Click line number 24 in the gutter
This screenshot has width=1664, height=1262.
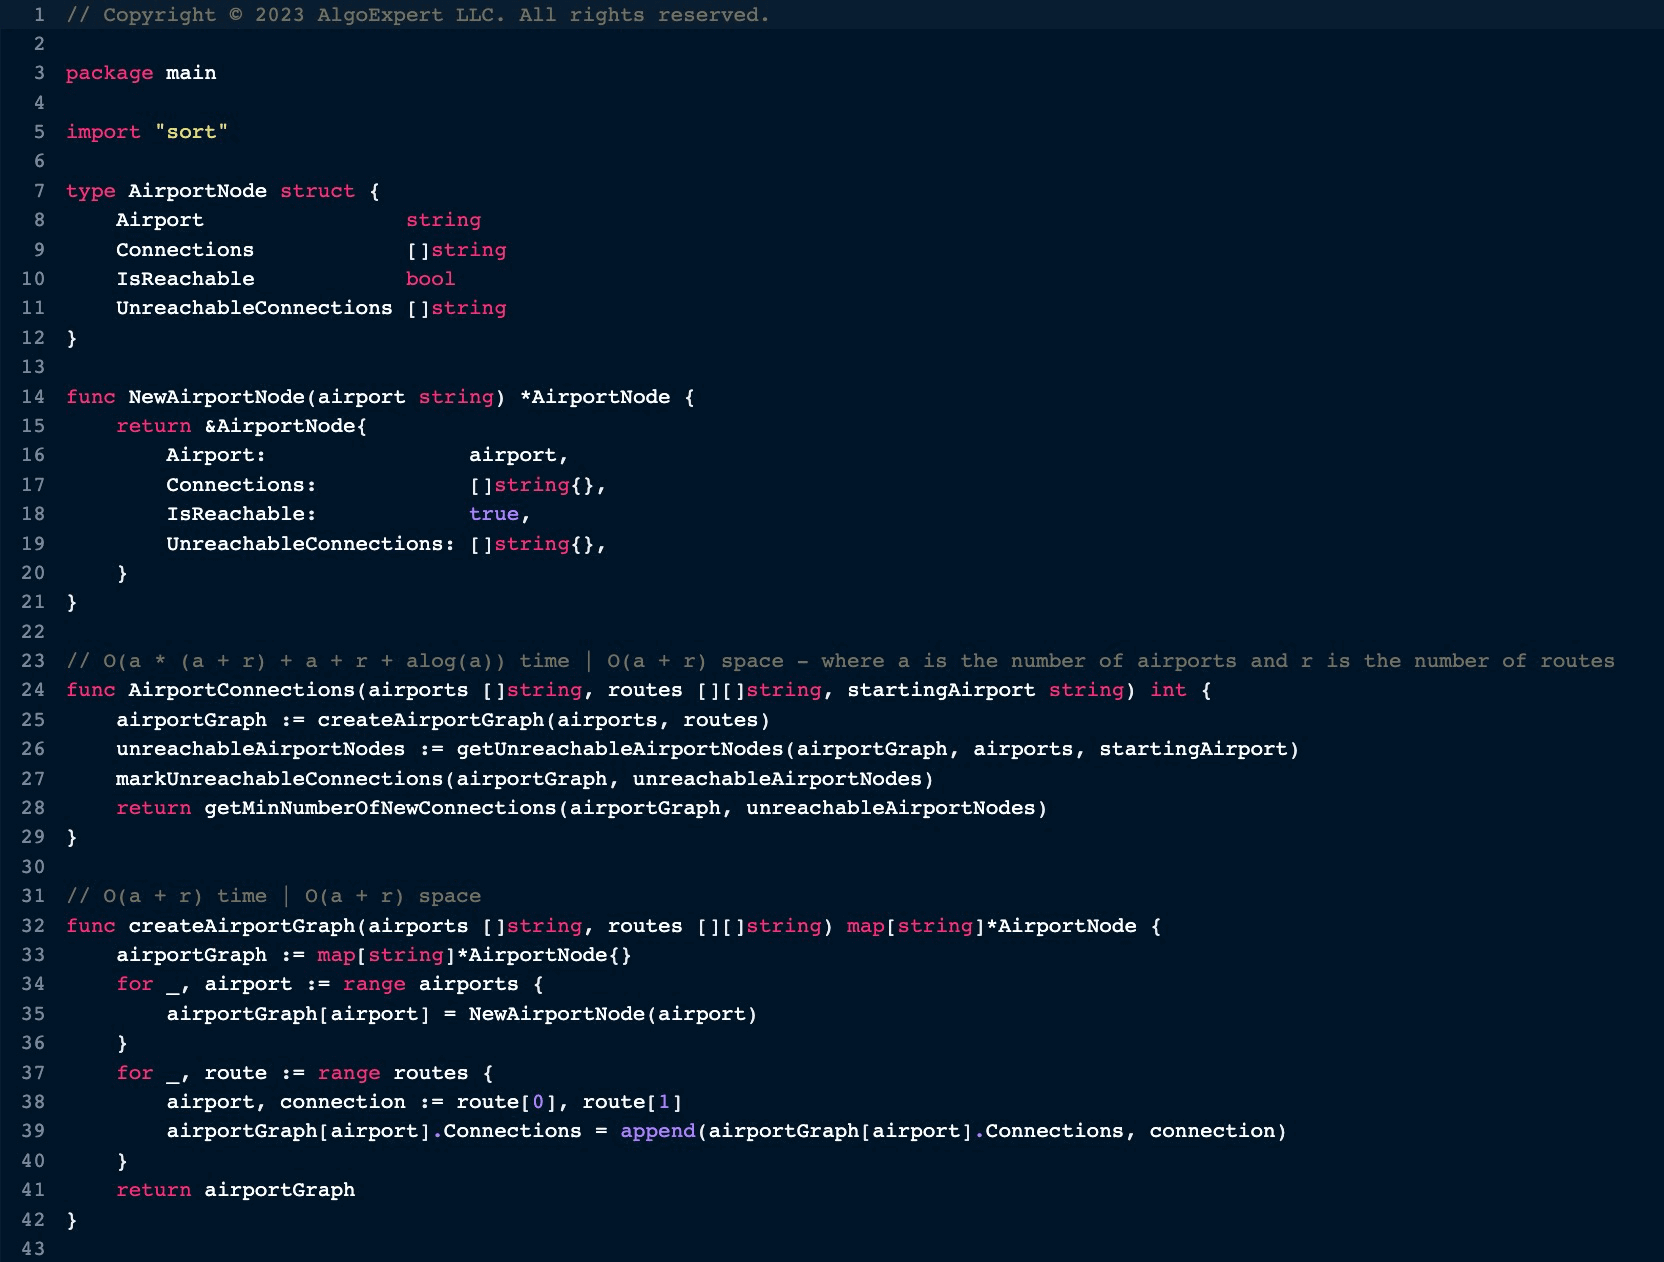click(x=33, y=690)
